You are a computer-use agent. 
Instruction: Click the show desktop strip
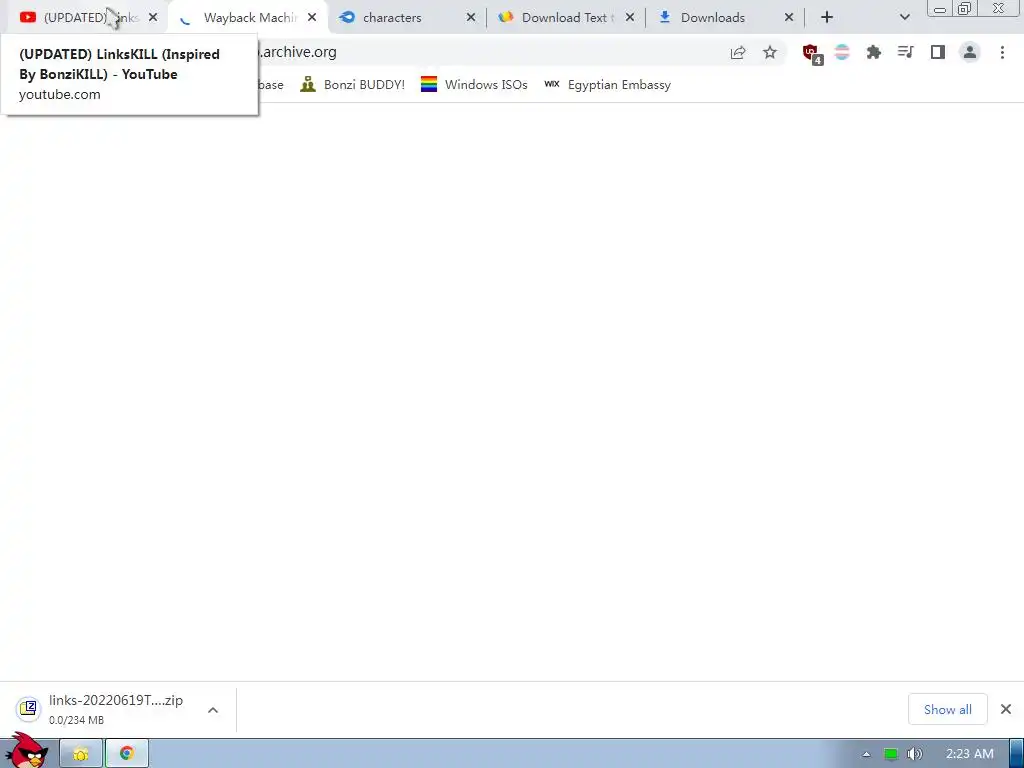(x=1016, y=754)
